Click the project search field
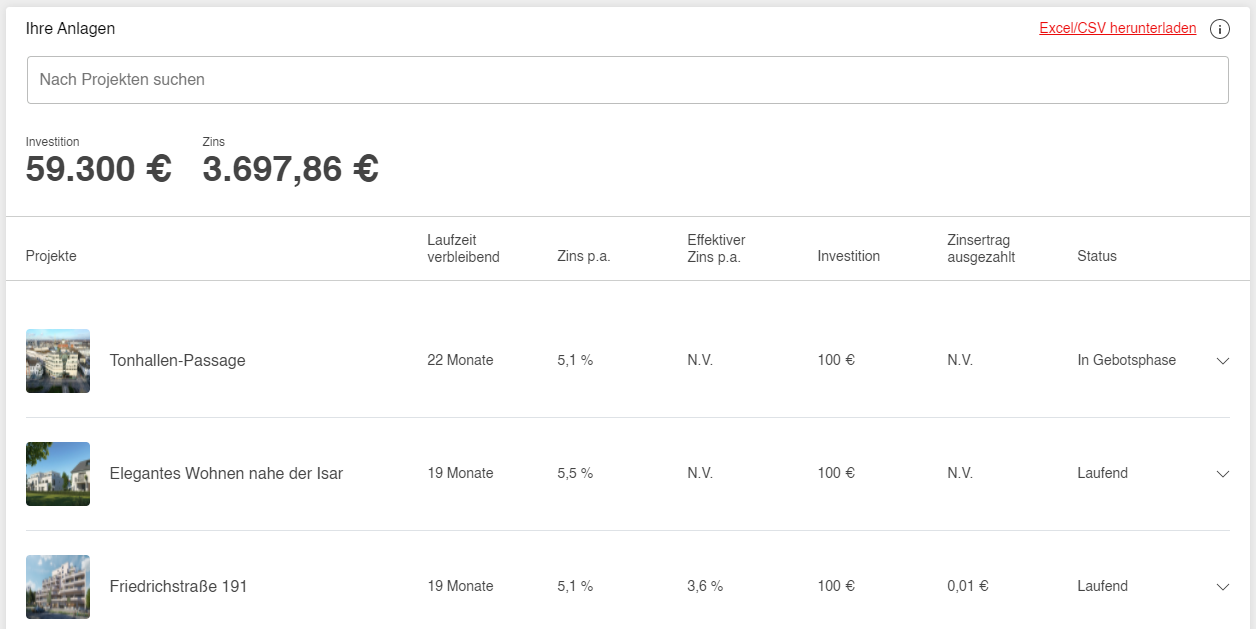Screen dimensions: 1256x629 coord(627,80)
